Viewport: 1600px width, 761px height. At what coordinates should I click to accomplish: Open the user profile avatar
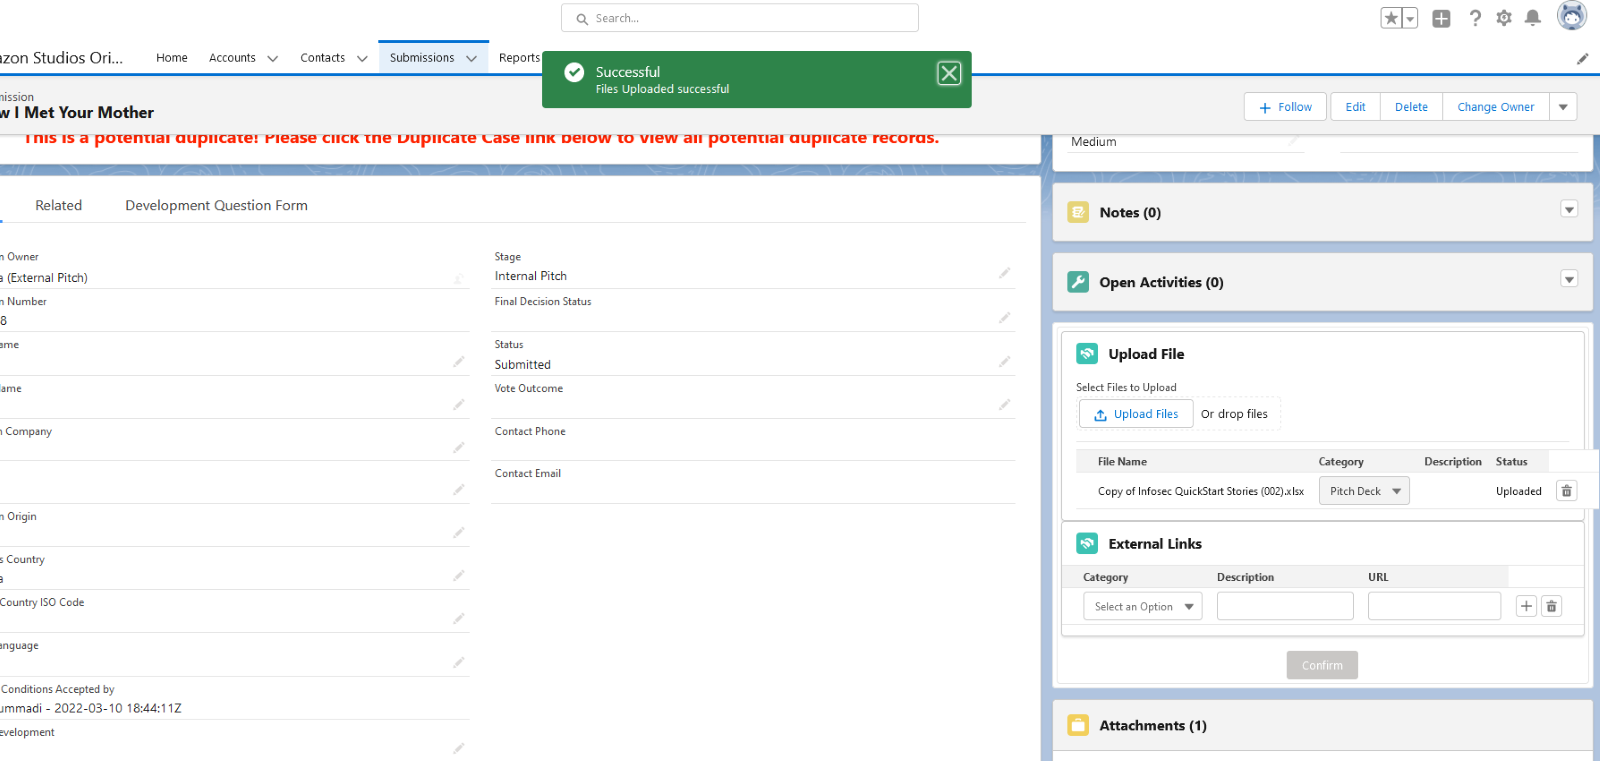tap(1572, 16)
